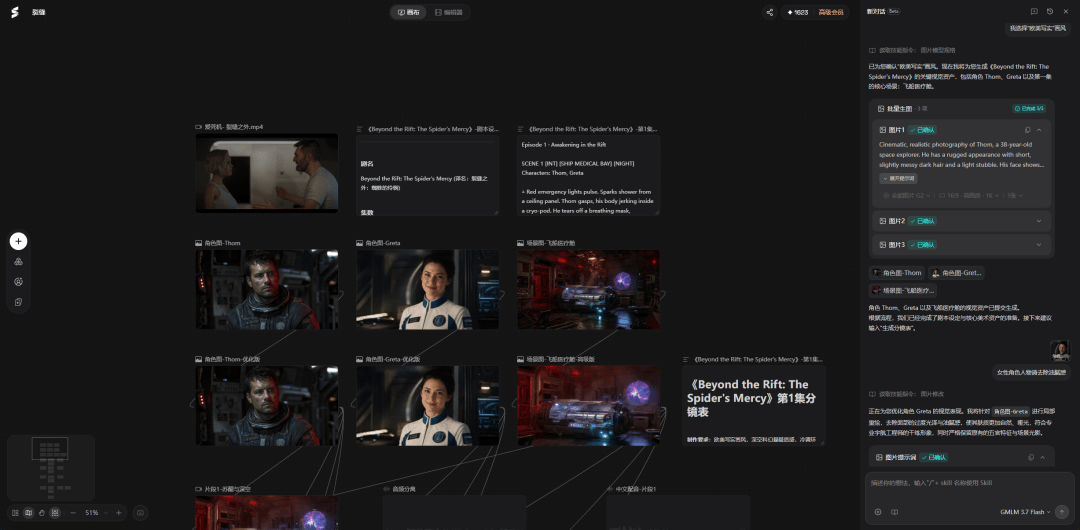This screenshot has width=1080, height=530.
Task: Click the 角色图-Thom reference chip in chat
Action: [x=897, y=273]
